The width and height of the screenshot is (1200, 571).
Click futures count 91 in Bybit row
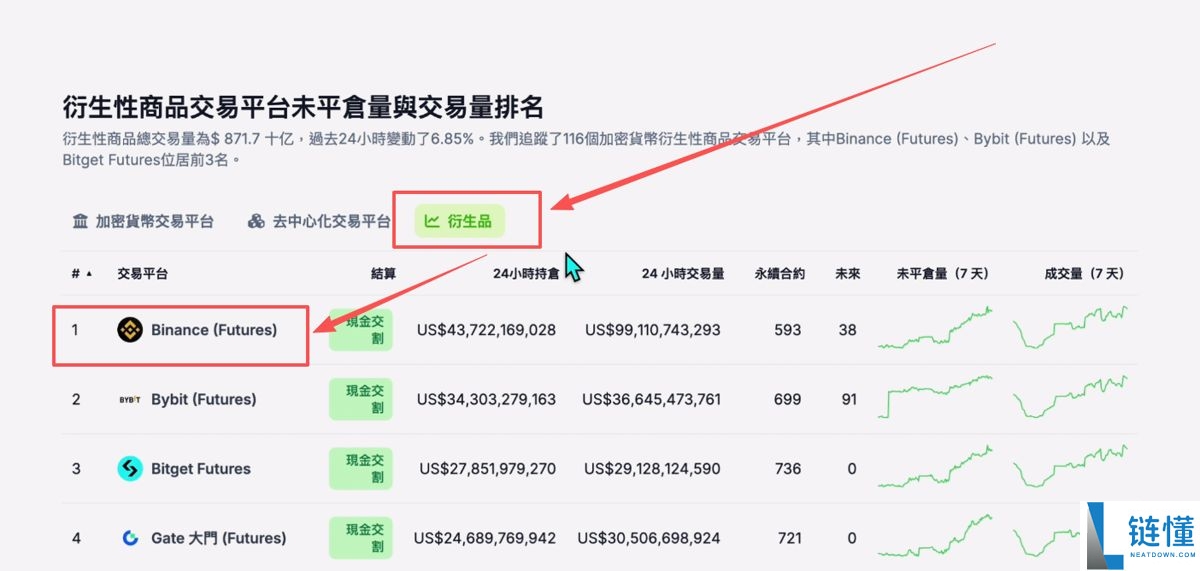click(x=849, y=399)
